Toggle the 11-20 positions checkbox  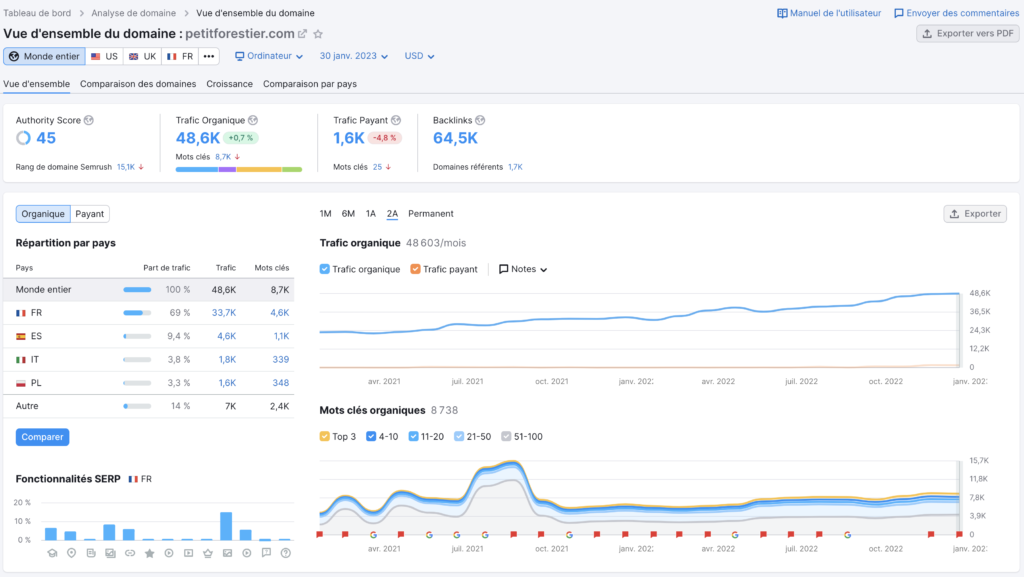pos(413,436)
